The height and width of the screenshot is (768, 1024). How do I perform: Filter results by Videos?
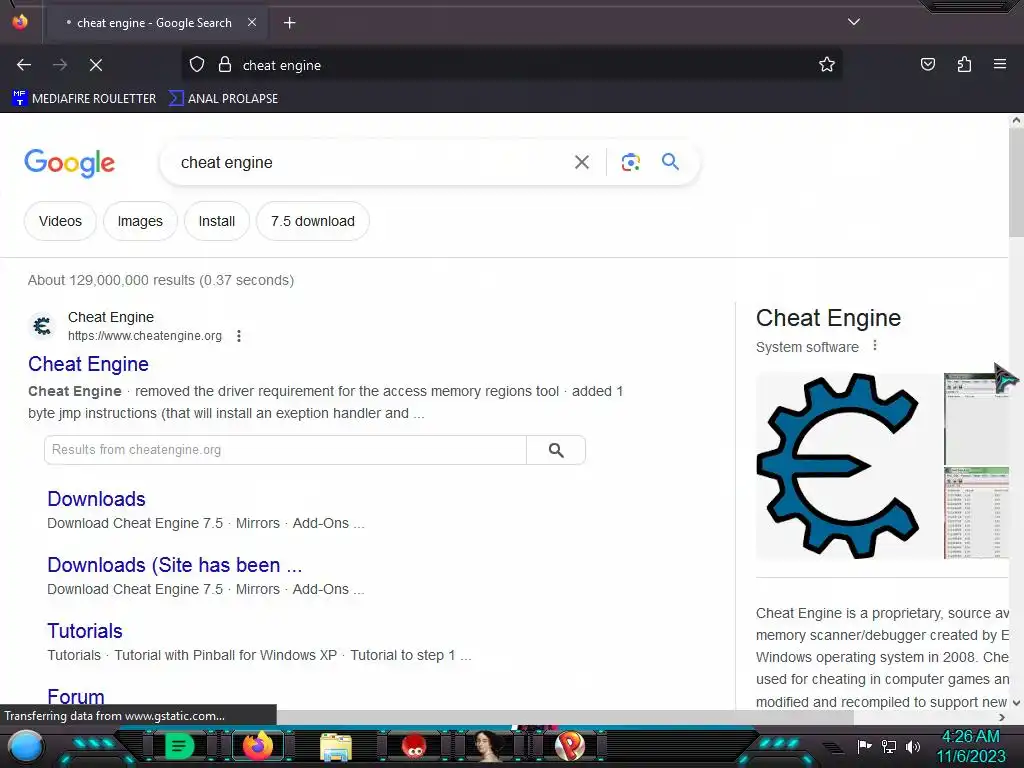coord(60,221)
